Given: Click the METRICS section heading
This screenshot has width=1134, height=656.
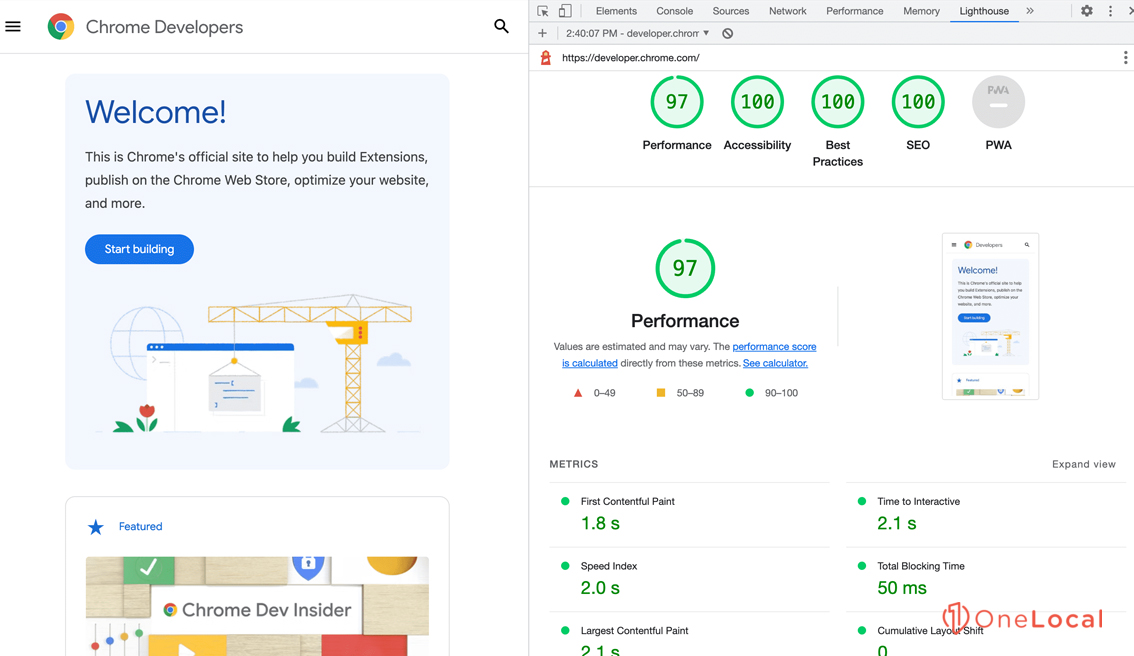Looking at the screenshot, I should (574, 464).
